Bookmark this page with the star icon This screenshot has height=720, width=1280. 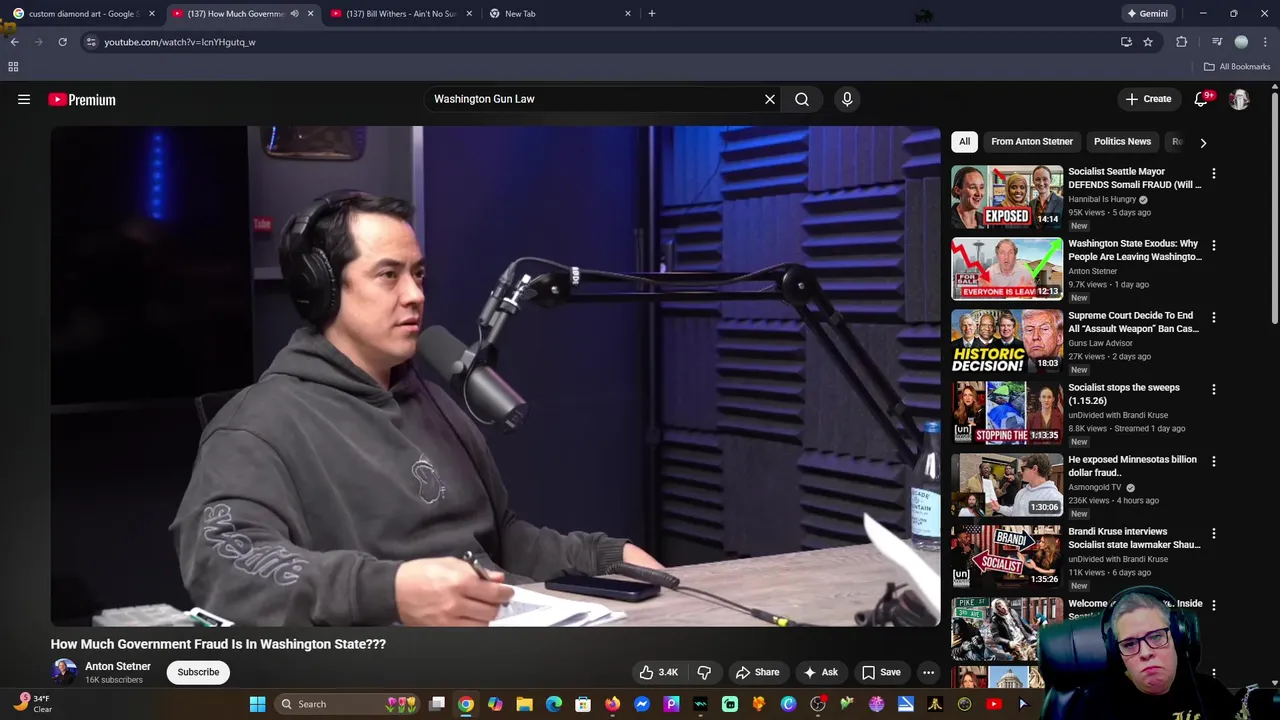pyautogui.click(x=1148, y=42)
